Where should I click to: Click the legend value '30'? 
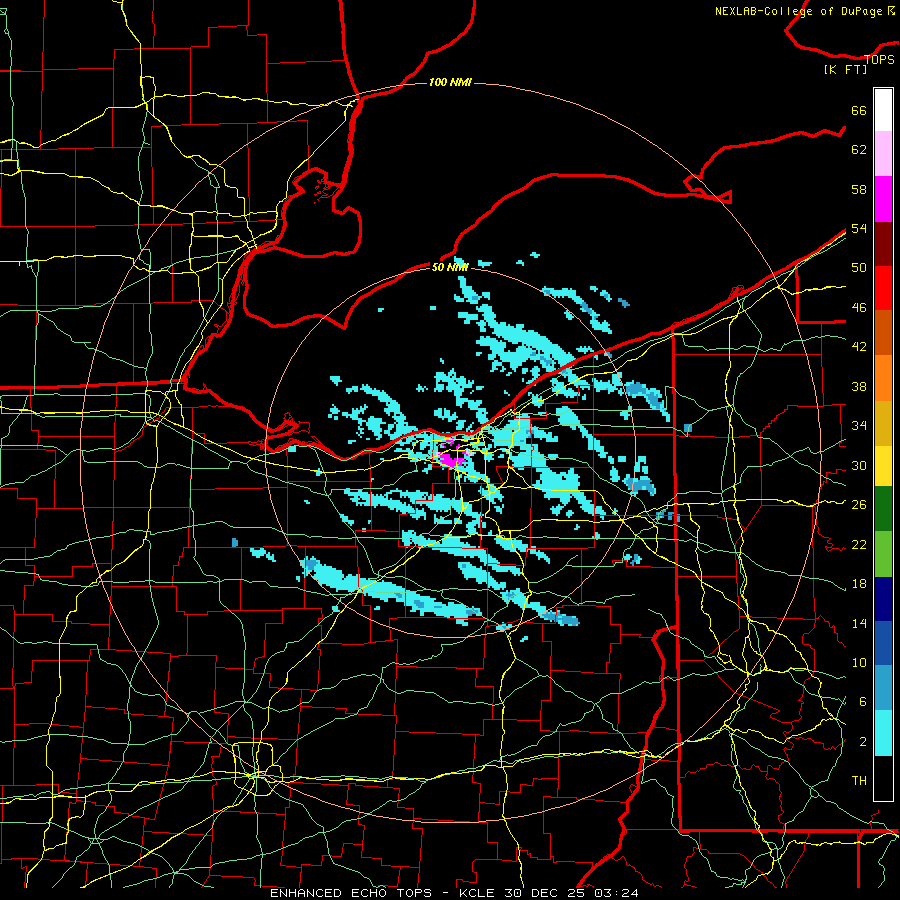coord(859,465)
